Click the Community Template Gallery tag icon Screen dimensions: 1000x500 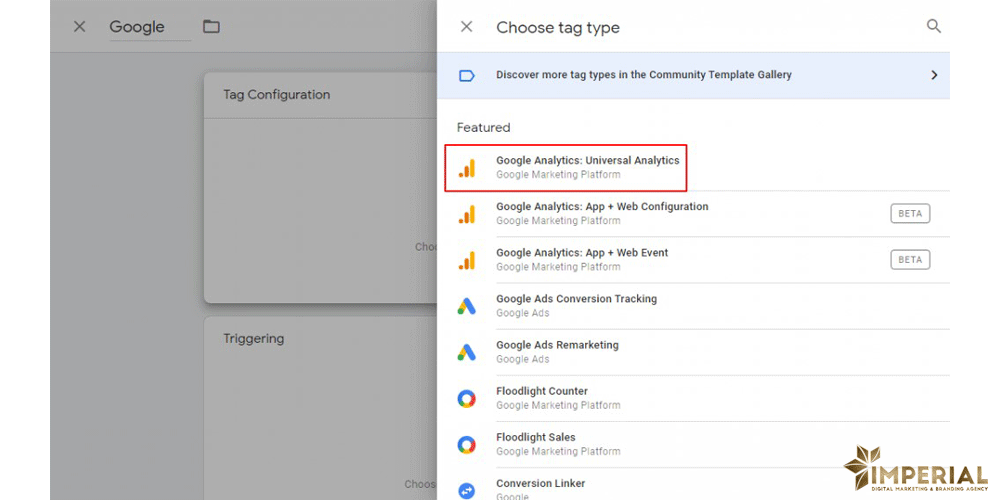pos(466,75)
